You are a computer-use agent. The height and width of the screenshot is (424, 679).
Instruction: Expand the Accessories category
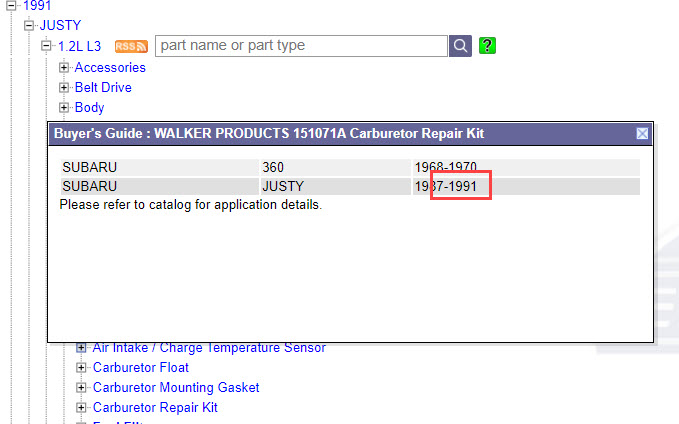tap(64, 68)
